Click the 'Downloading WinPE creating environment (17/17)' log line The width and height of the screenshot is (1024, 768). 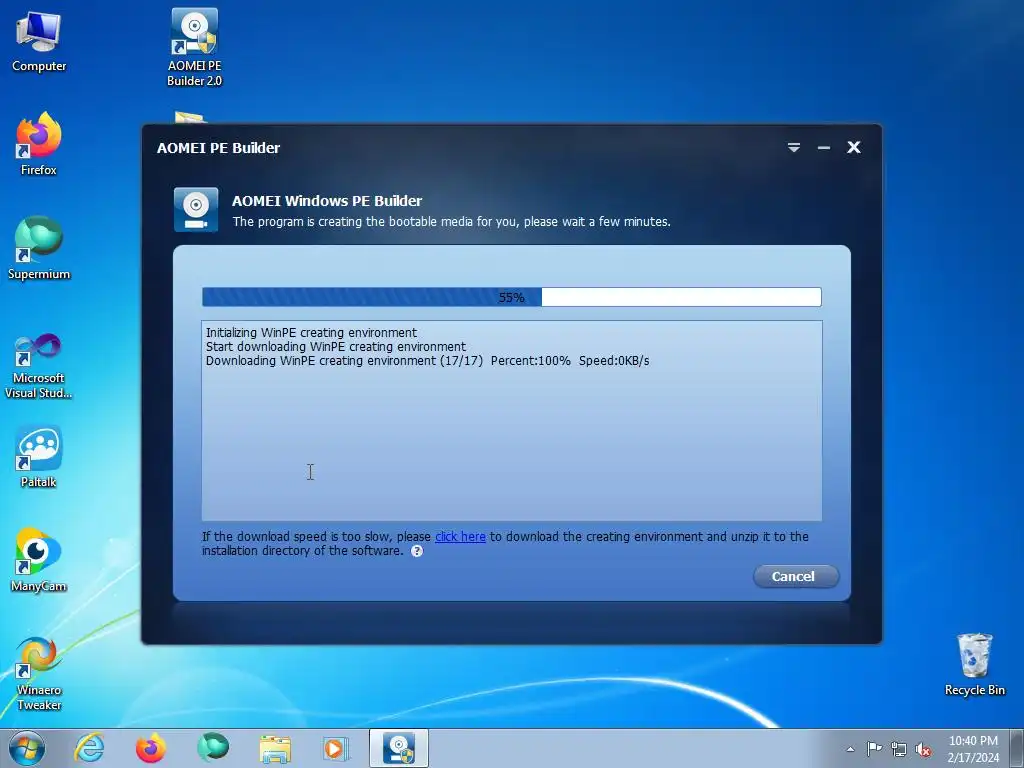pyautogui.click(x=427, y=361)
